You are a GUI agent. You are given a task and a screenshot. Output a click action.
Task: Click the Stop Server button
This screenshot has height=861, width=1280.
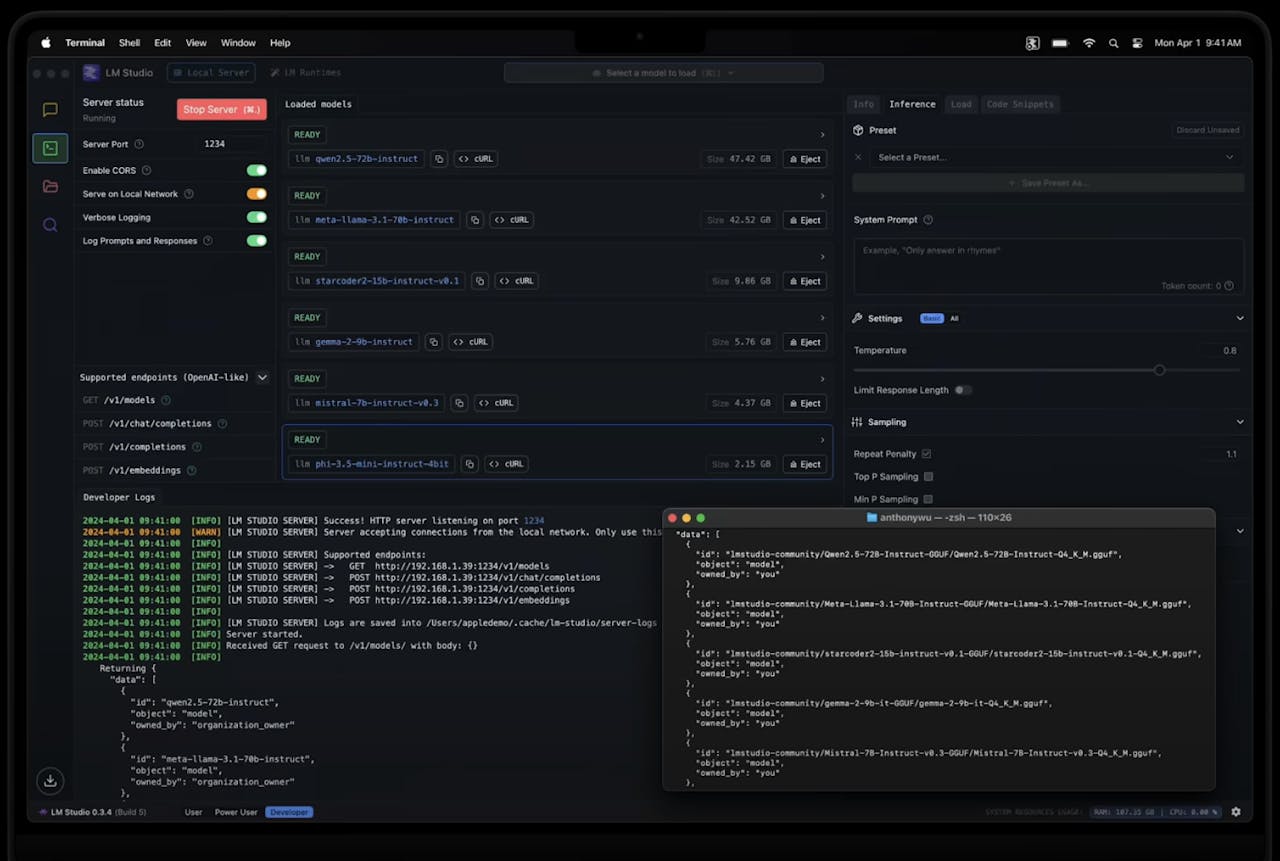(x=222, y=110)
